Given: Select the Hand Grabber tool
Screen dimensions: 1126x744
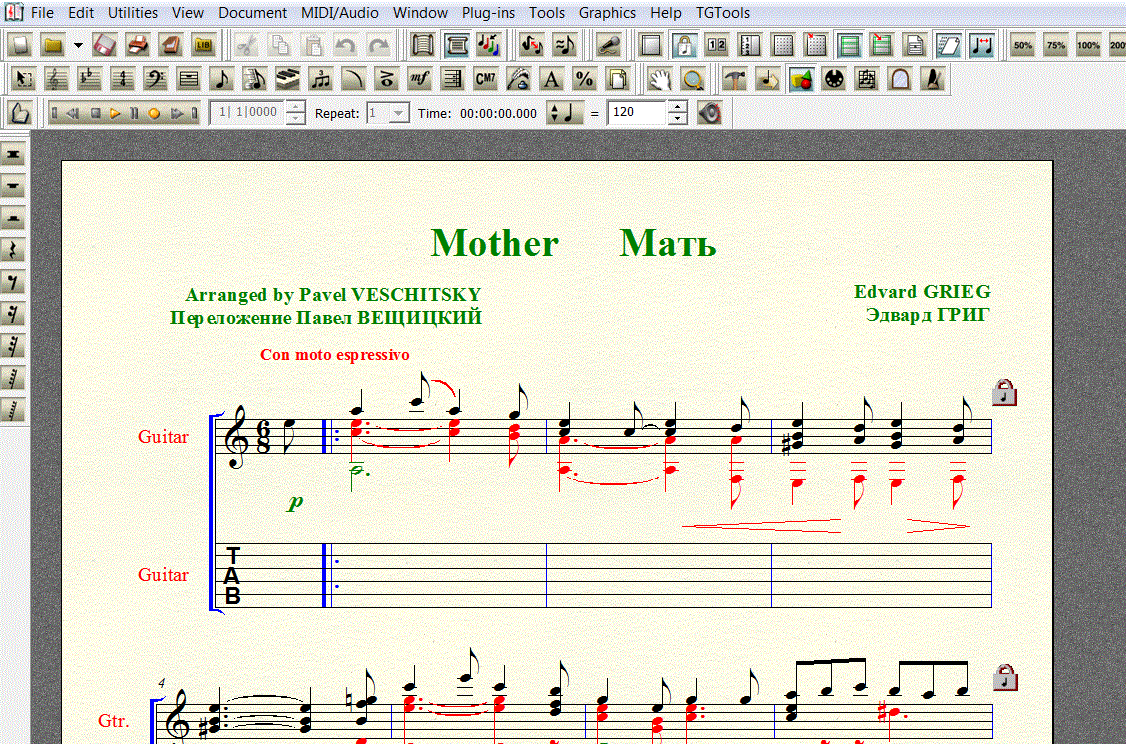Looking at the screenshot, I should pyautogui.click(x=659, y=78).
